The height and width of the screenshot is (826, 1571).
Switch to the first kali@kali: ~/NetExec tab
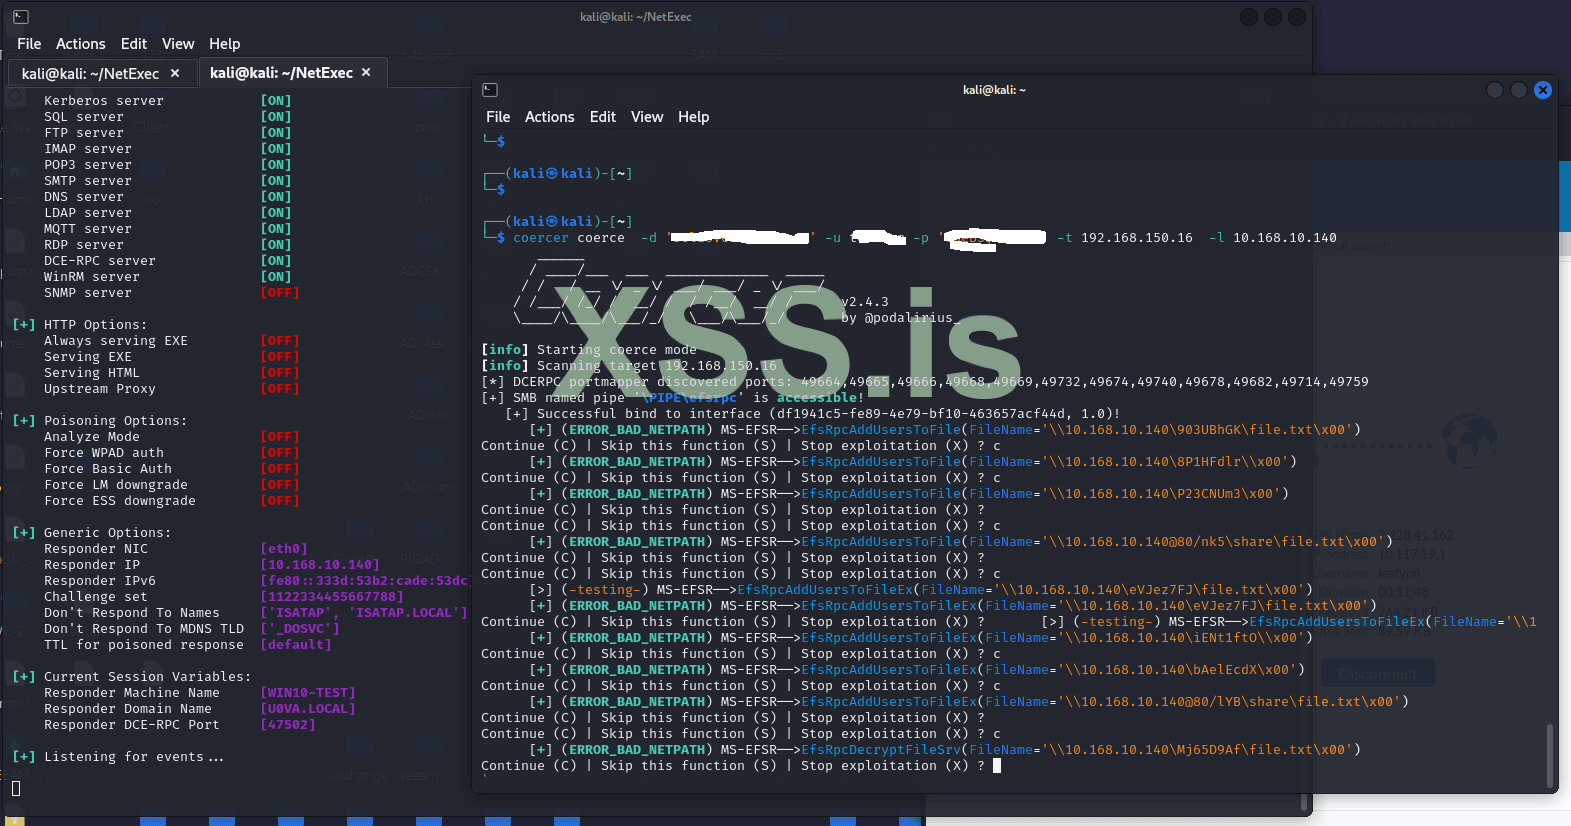pyautogui.click(x=102, y=73)
